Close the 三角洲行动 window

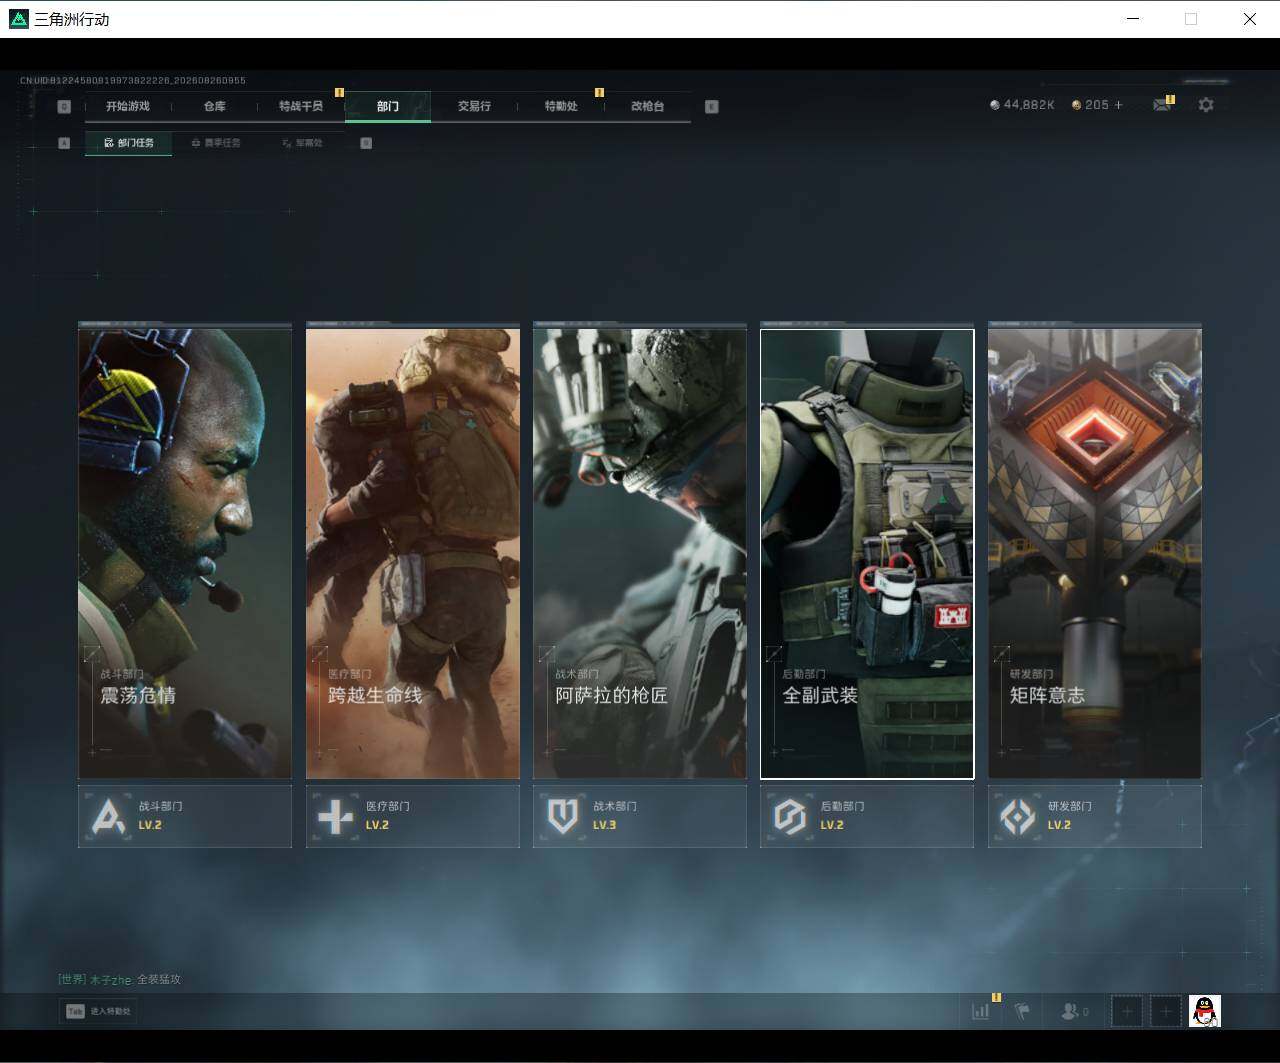click(1250, 19)
